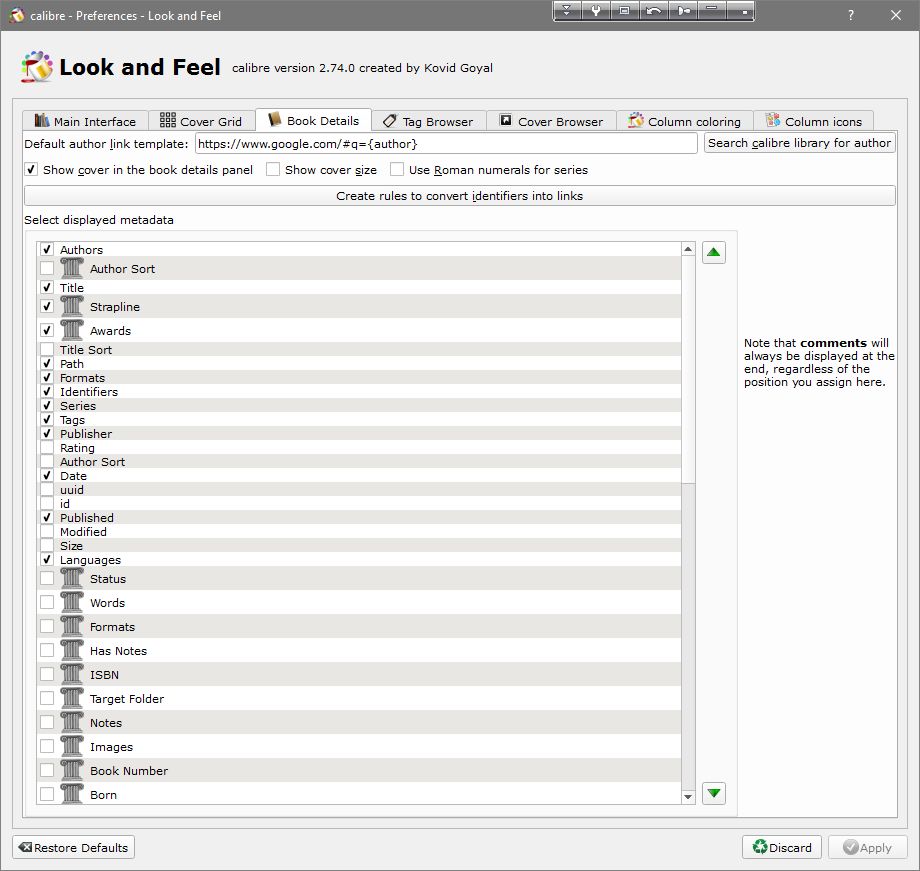Click the column icon beside Has Notes
This screenshot has width=920, height=871.
point(72,651)
